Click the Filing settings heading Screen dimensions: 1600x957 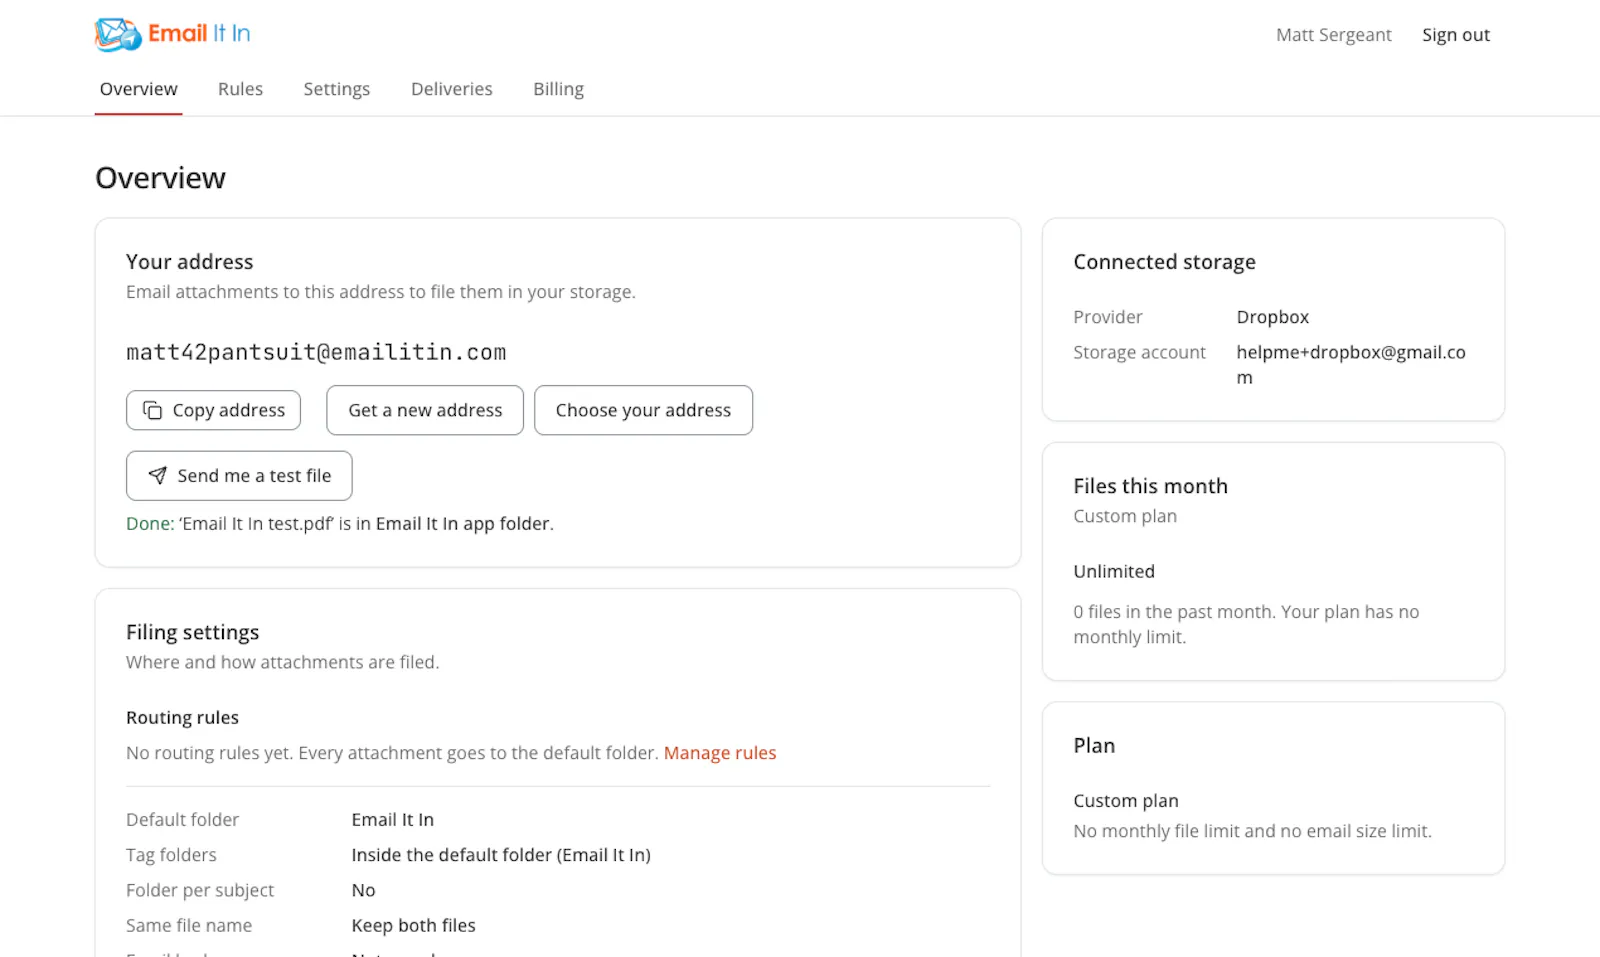coord(192,632)
